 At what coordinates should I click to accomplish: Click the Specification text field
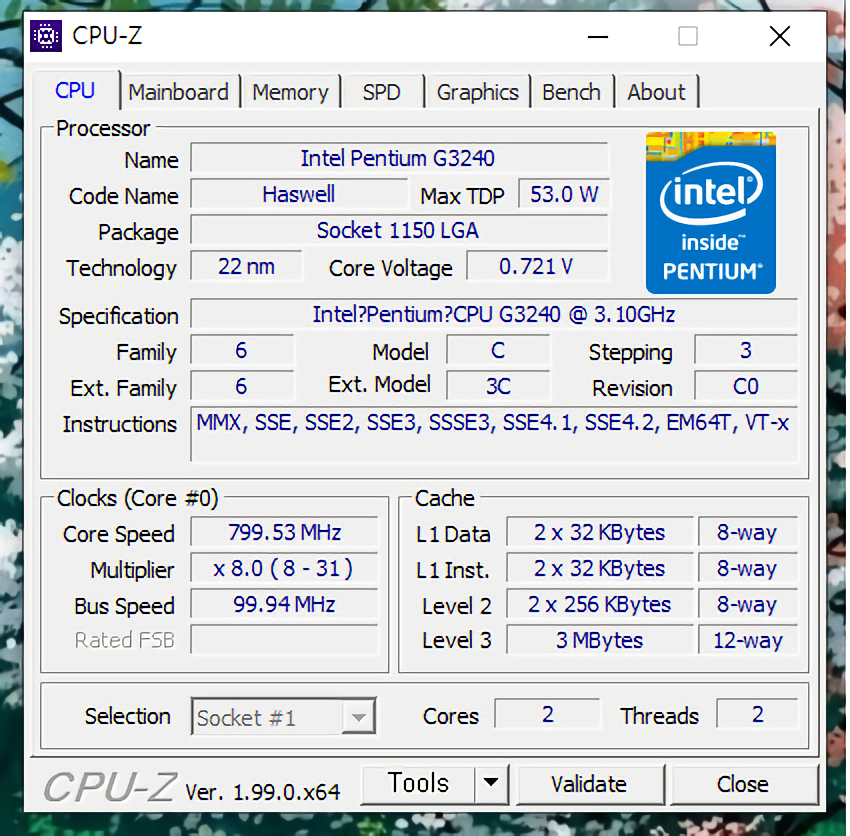[x=494, y=314]
